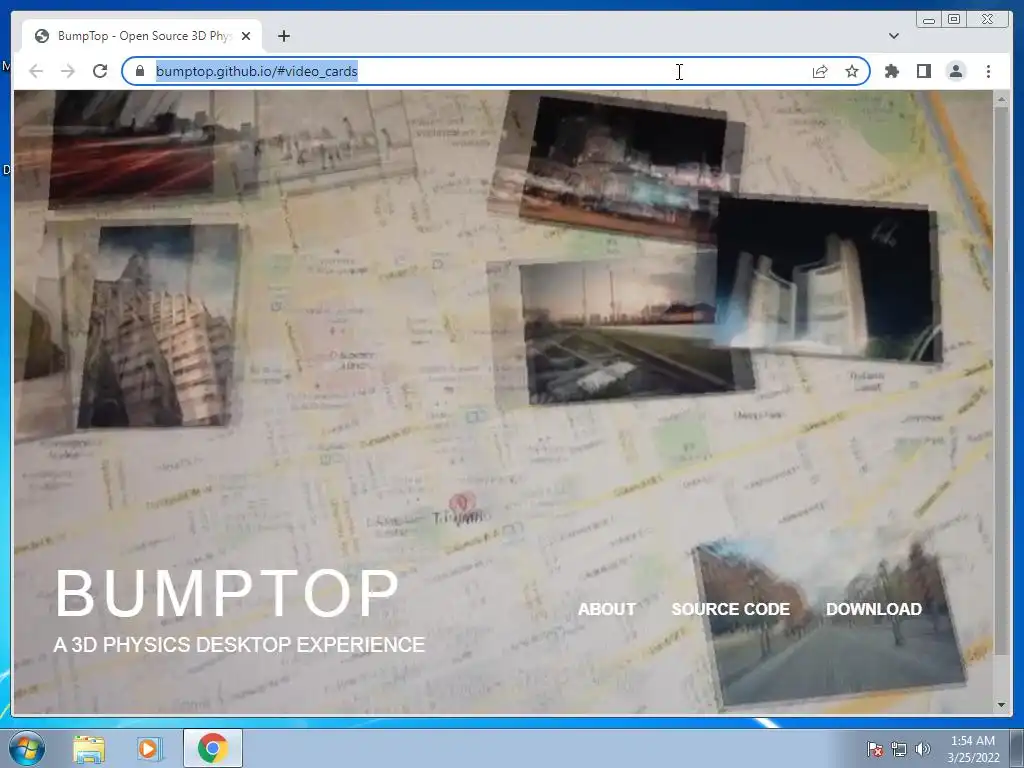View site information via lock icon
This screenshot has height=768, width=1024.
click(x=140, y=71)
